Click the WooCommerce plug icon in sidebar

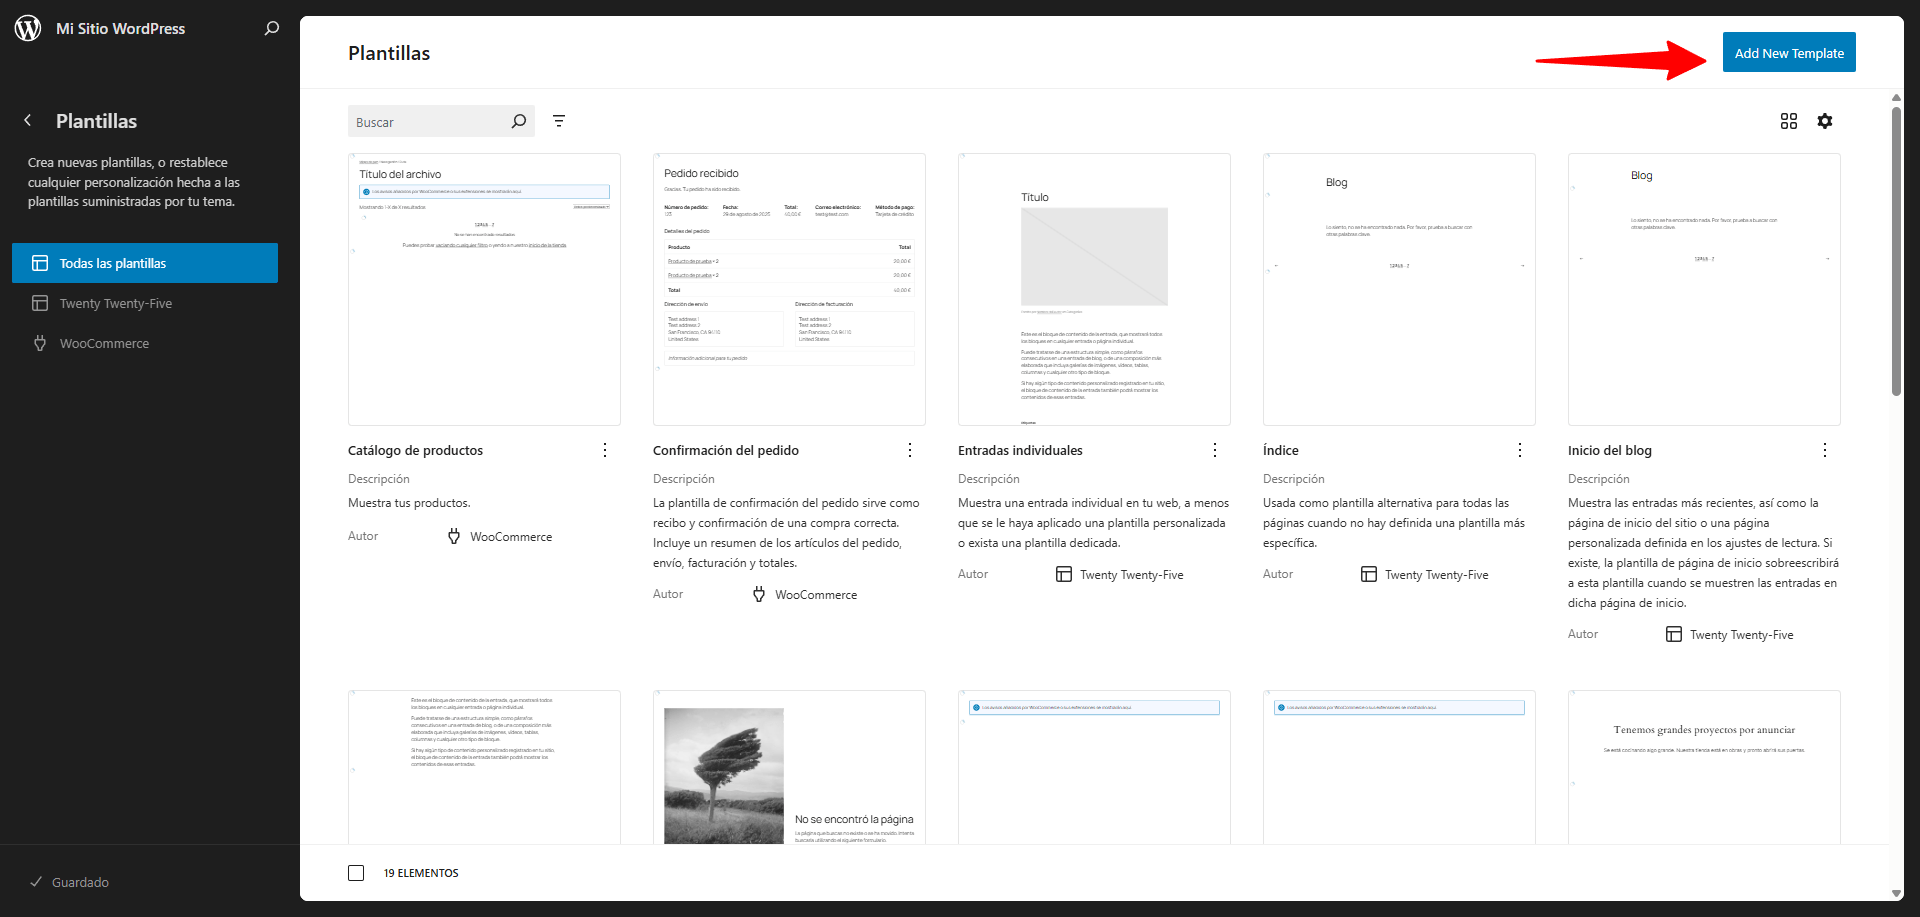pyautogui.click(x=40, y=343)
